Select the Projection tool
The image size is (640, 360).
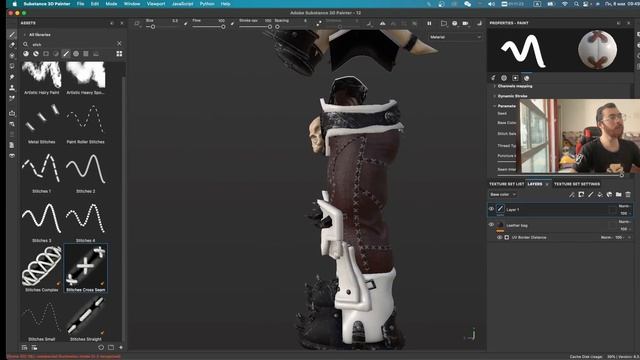(x=12, y=56)
